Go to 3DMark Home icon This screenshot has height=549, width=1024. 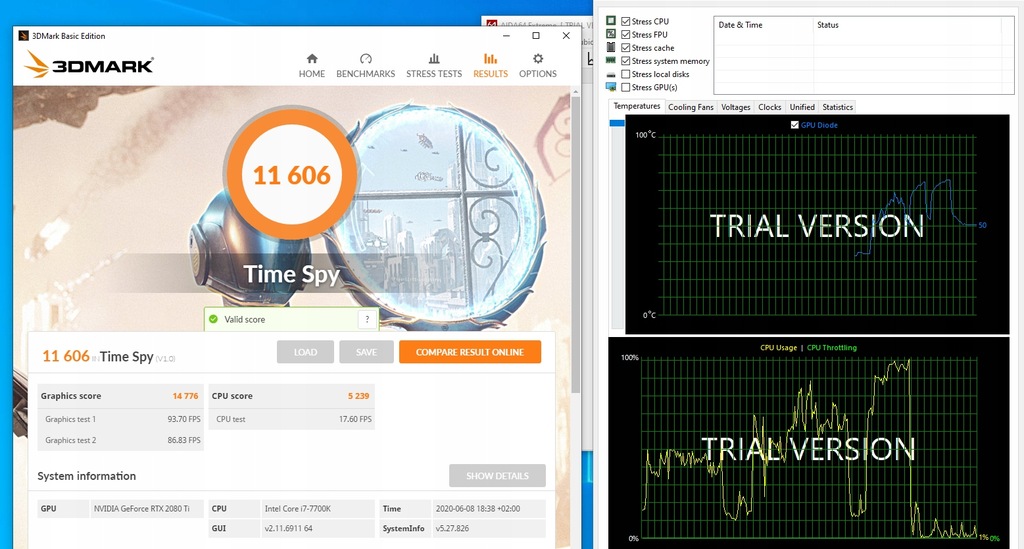click(x=312, y=59)
